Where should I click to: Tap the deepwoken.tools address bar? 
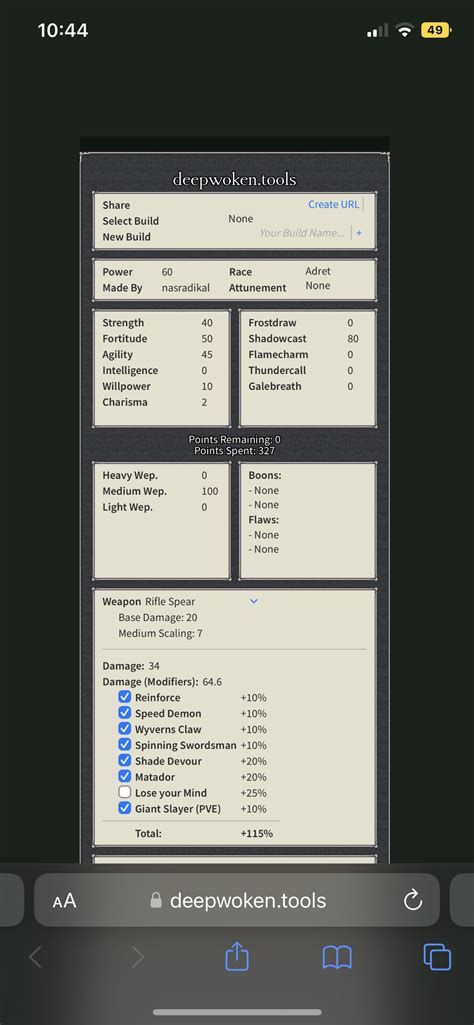237,901
